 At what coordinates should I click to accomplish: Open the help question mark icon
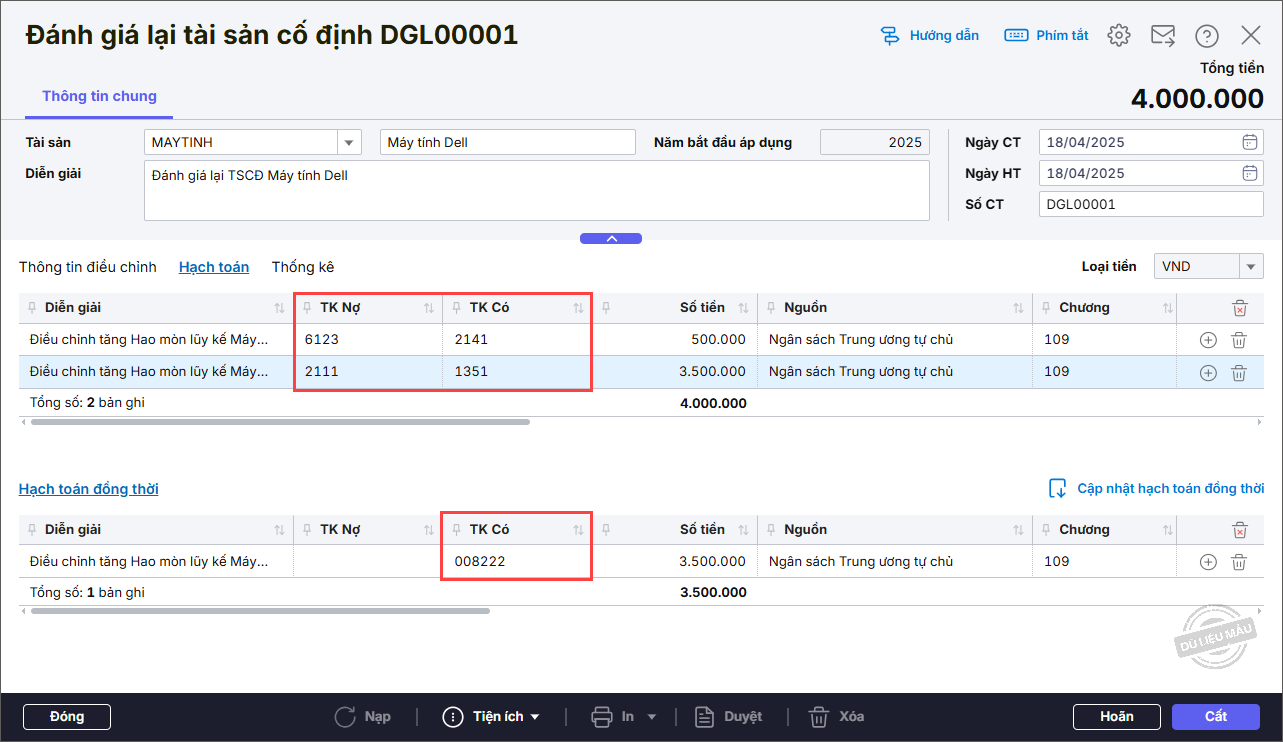(x=1207, y=36)
